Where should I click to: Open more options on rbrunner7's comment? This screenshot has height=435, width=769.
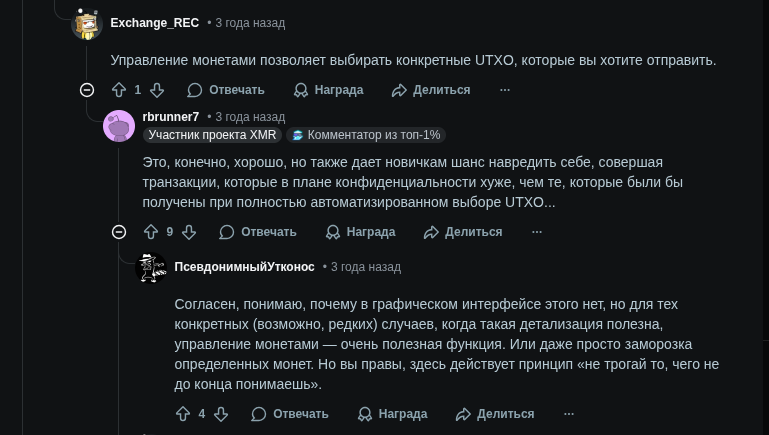pos(537,232)
